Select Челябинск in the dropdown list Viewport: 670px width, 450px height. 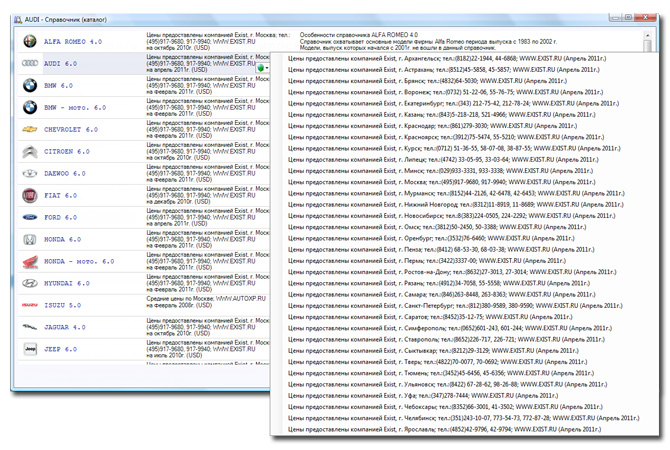[463, 418]
